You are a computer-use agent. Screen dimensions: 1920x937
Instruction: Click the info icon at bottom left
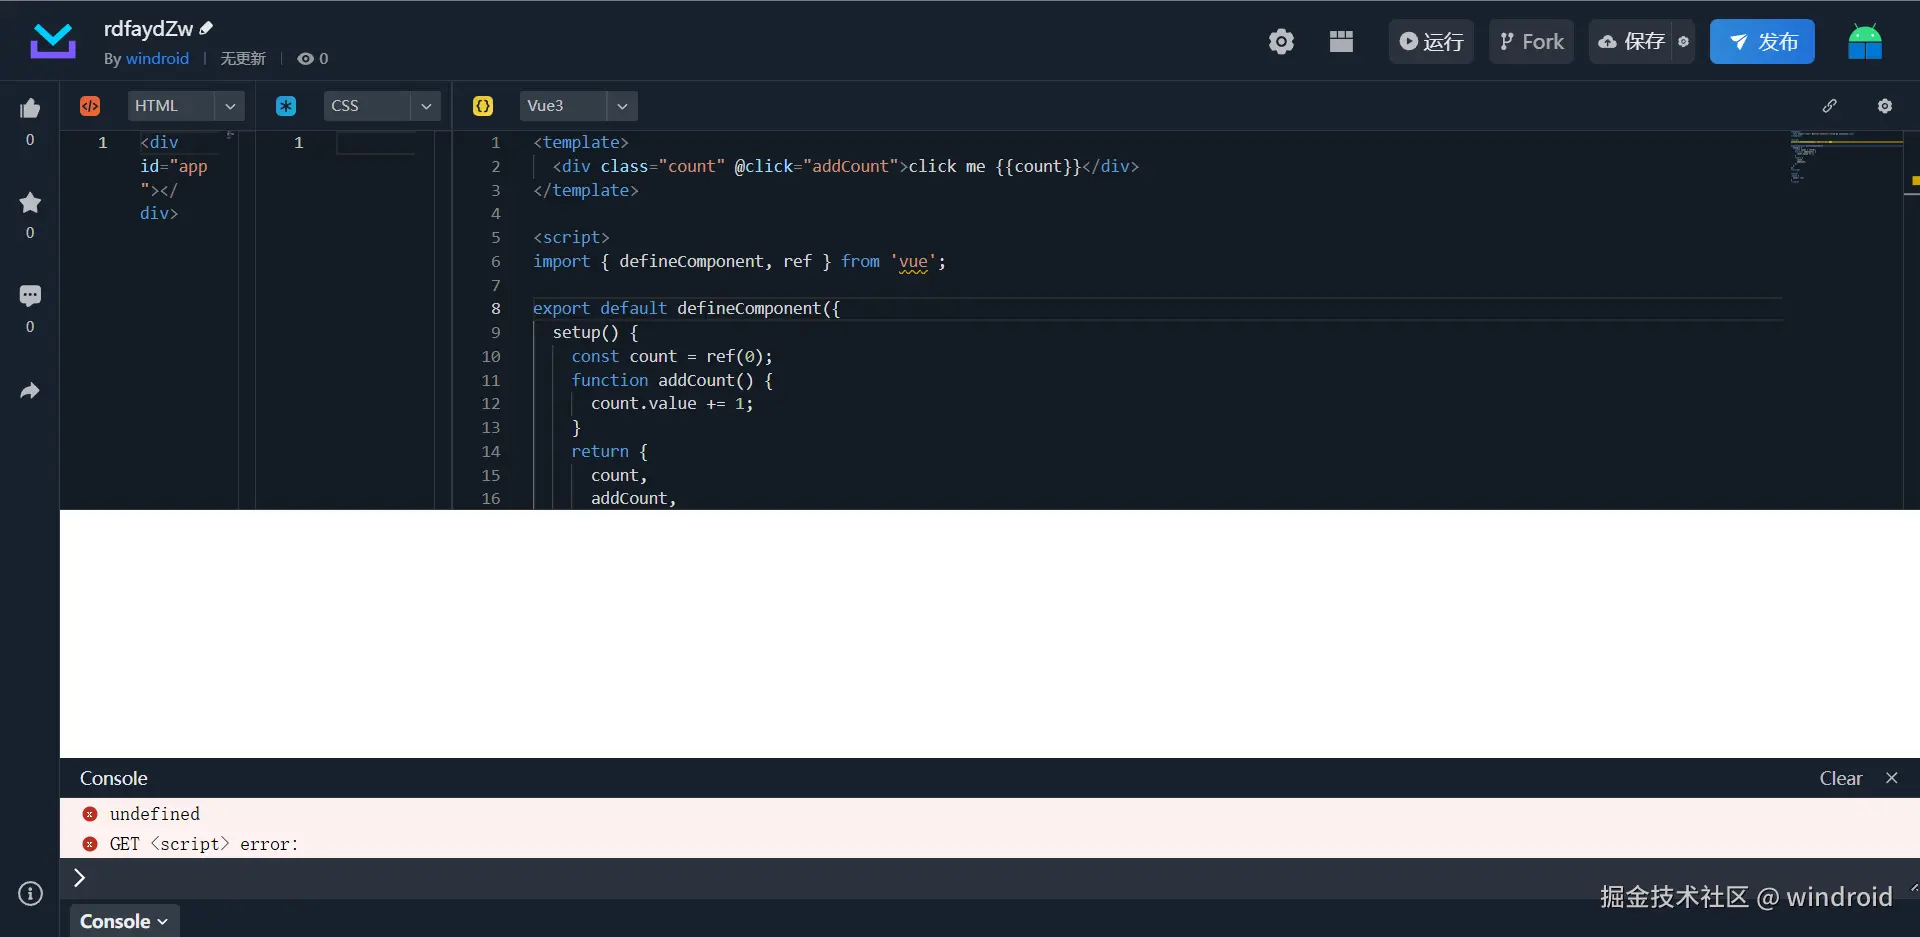(30, 893)
